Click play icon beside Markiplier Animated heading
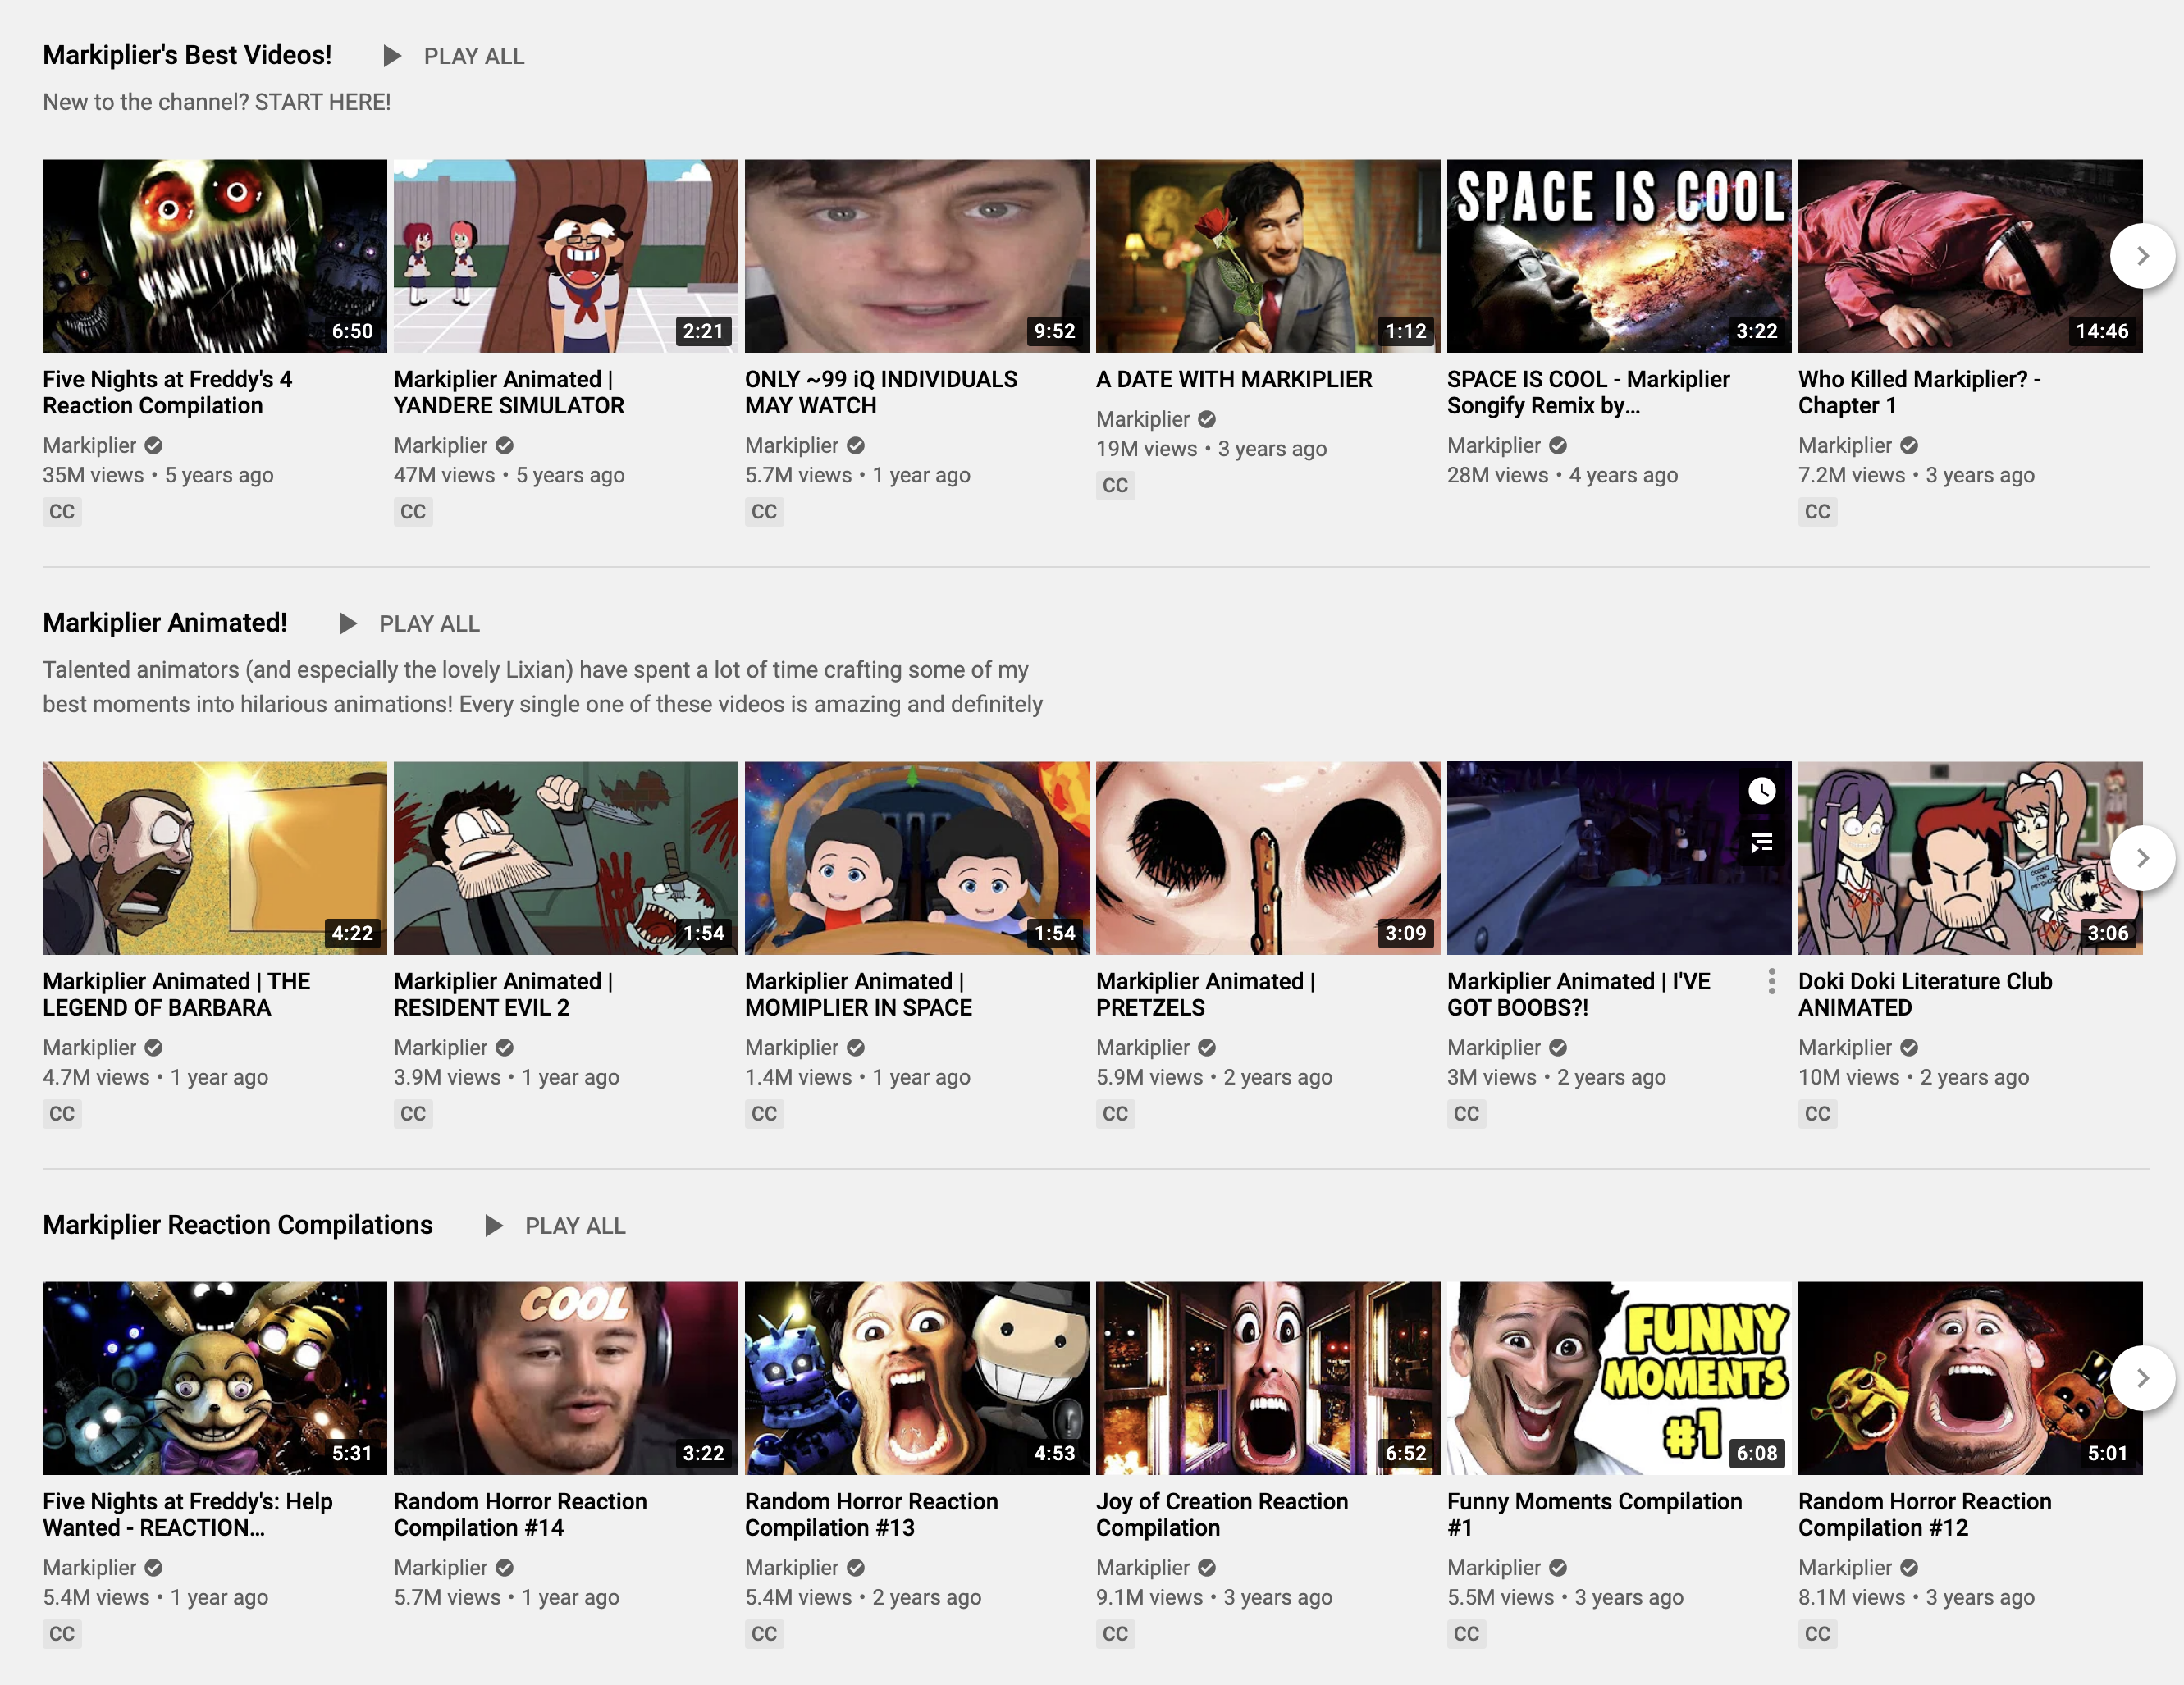Viewport: 2184px width, 1685px height. tap(347, 624)
